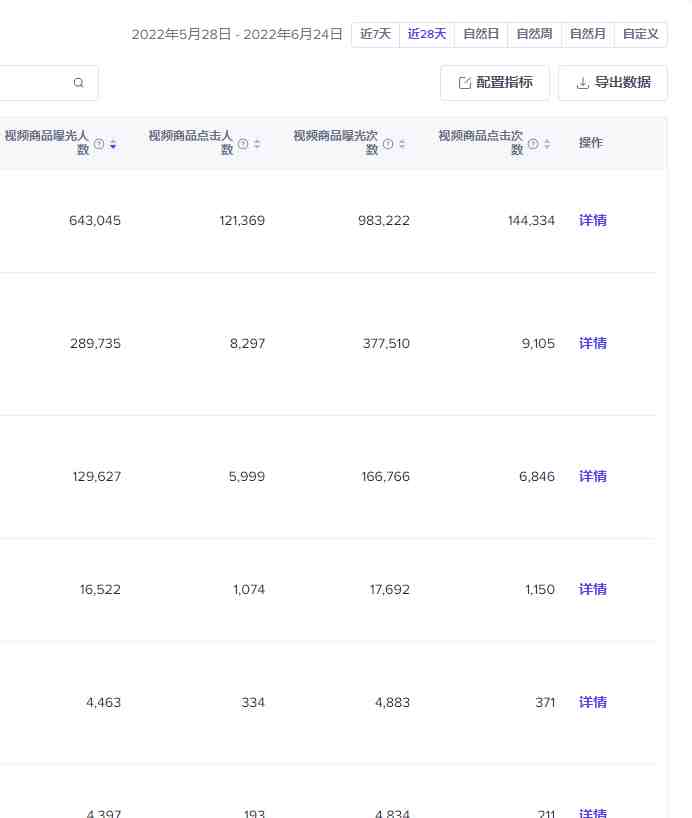Viewport: 692px width, 818px height.
Task: Select cell value 377,510
Action: (x=386, y=344)
